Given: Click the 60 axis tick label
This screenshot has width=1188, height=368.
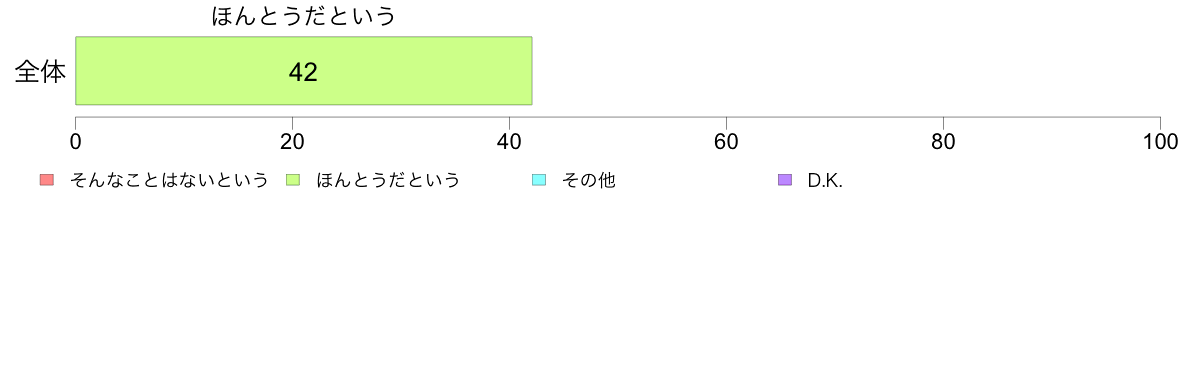Looking at the screenshot, I should (x=727, y=141).
